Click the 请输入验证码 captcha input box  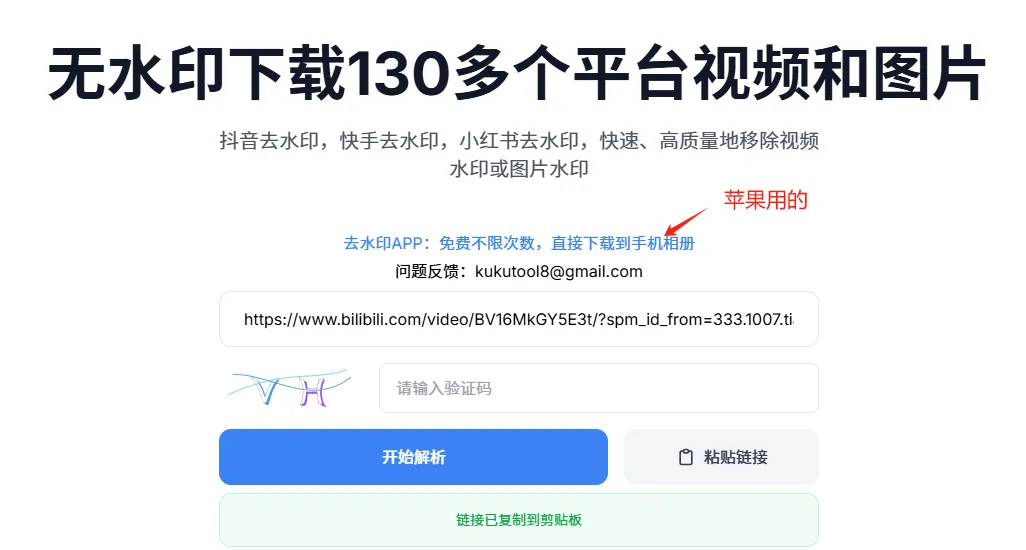click(x=599, y=388)
